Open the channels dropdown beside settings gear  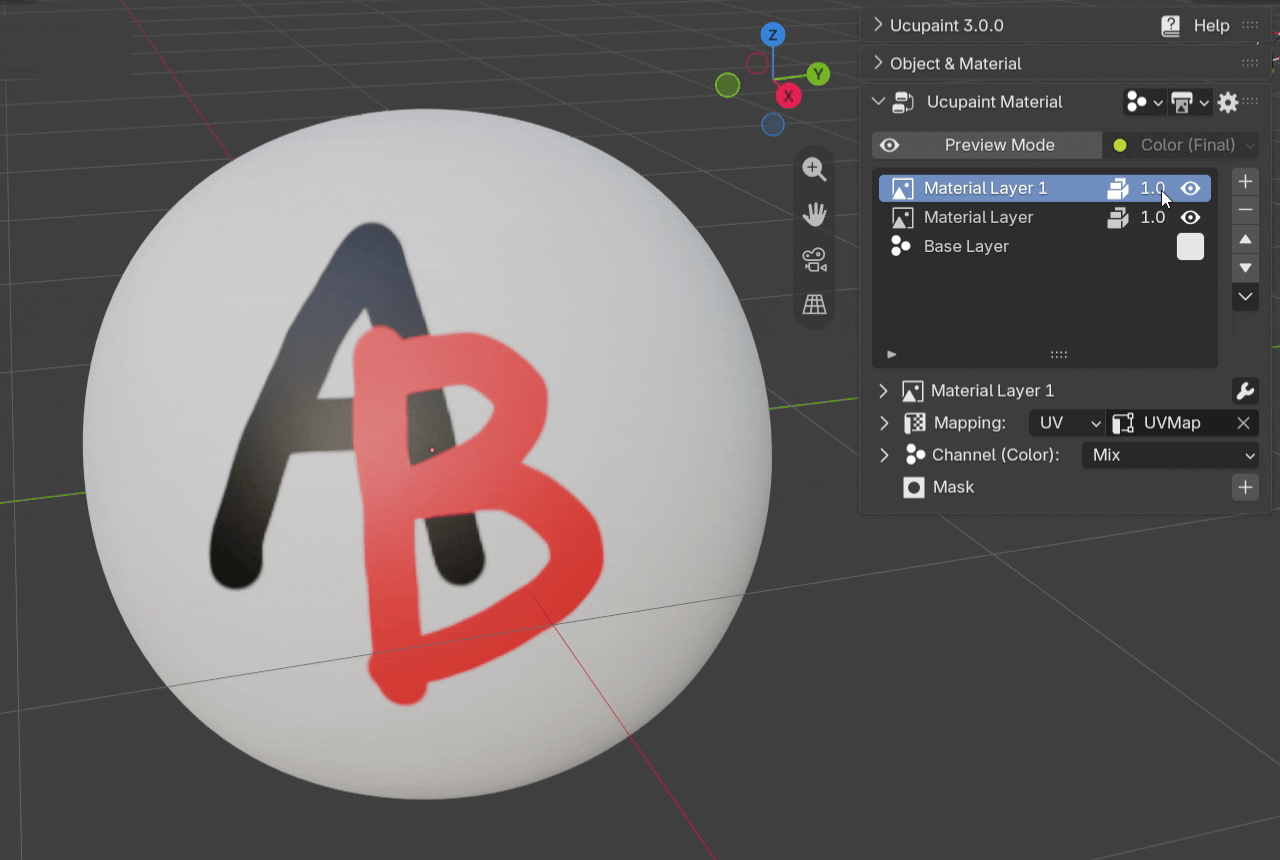click(x=1145, y=102)
